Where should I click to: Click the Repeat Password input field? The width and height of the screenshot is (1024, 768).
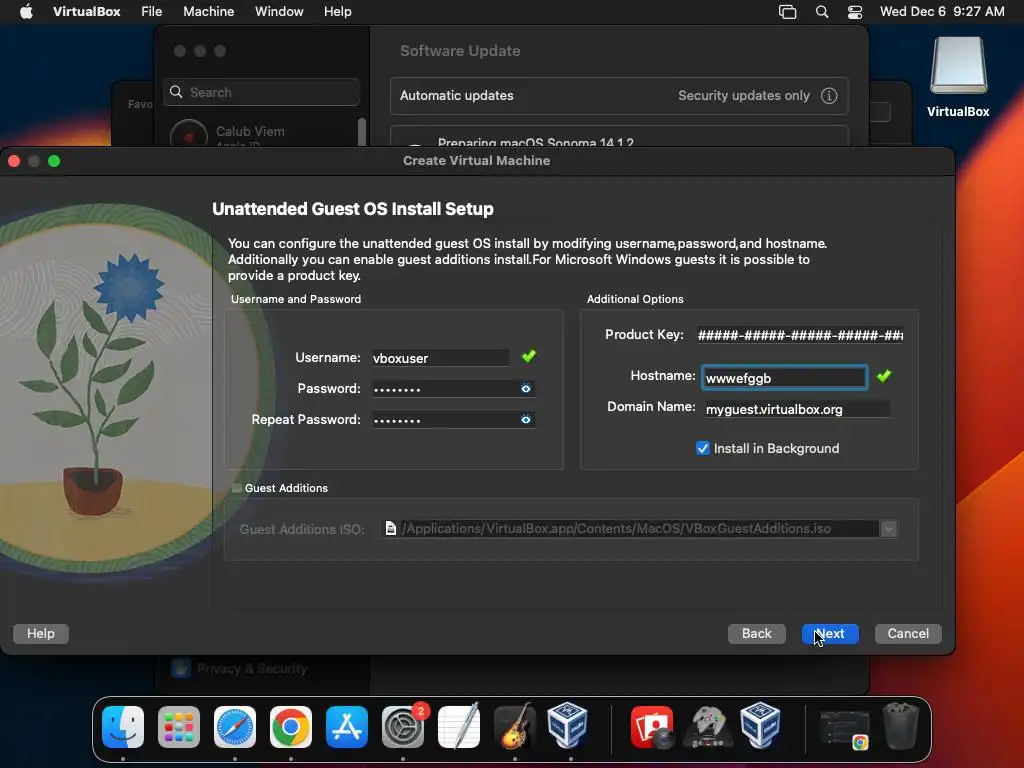[x=453, y=419]
